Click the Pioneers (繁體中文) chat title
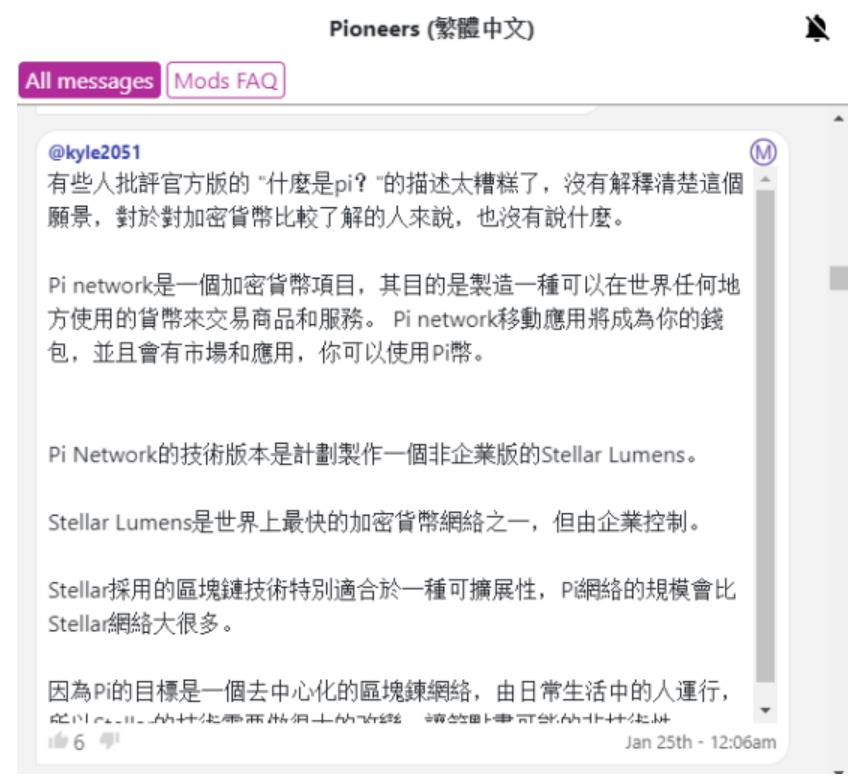The width and height of the screenshot is (865, 779). [431, 29]
